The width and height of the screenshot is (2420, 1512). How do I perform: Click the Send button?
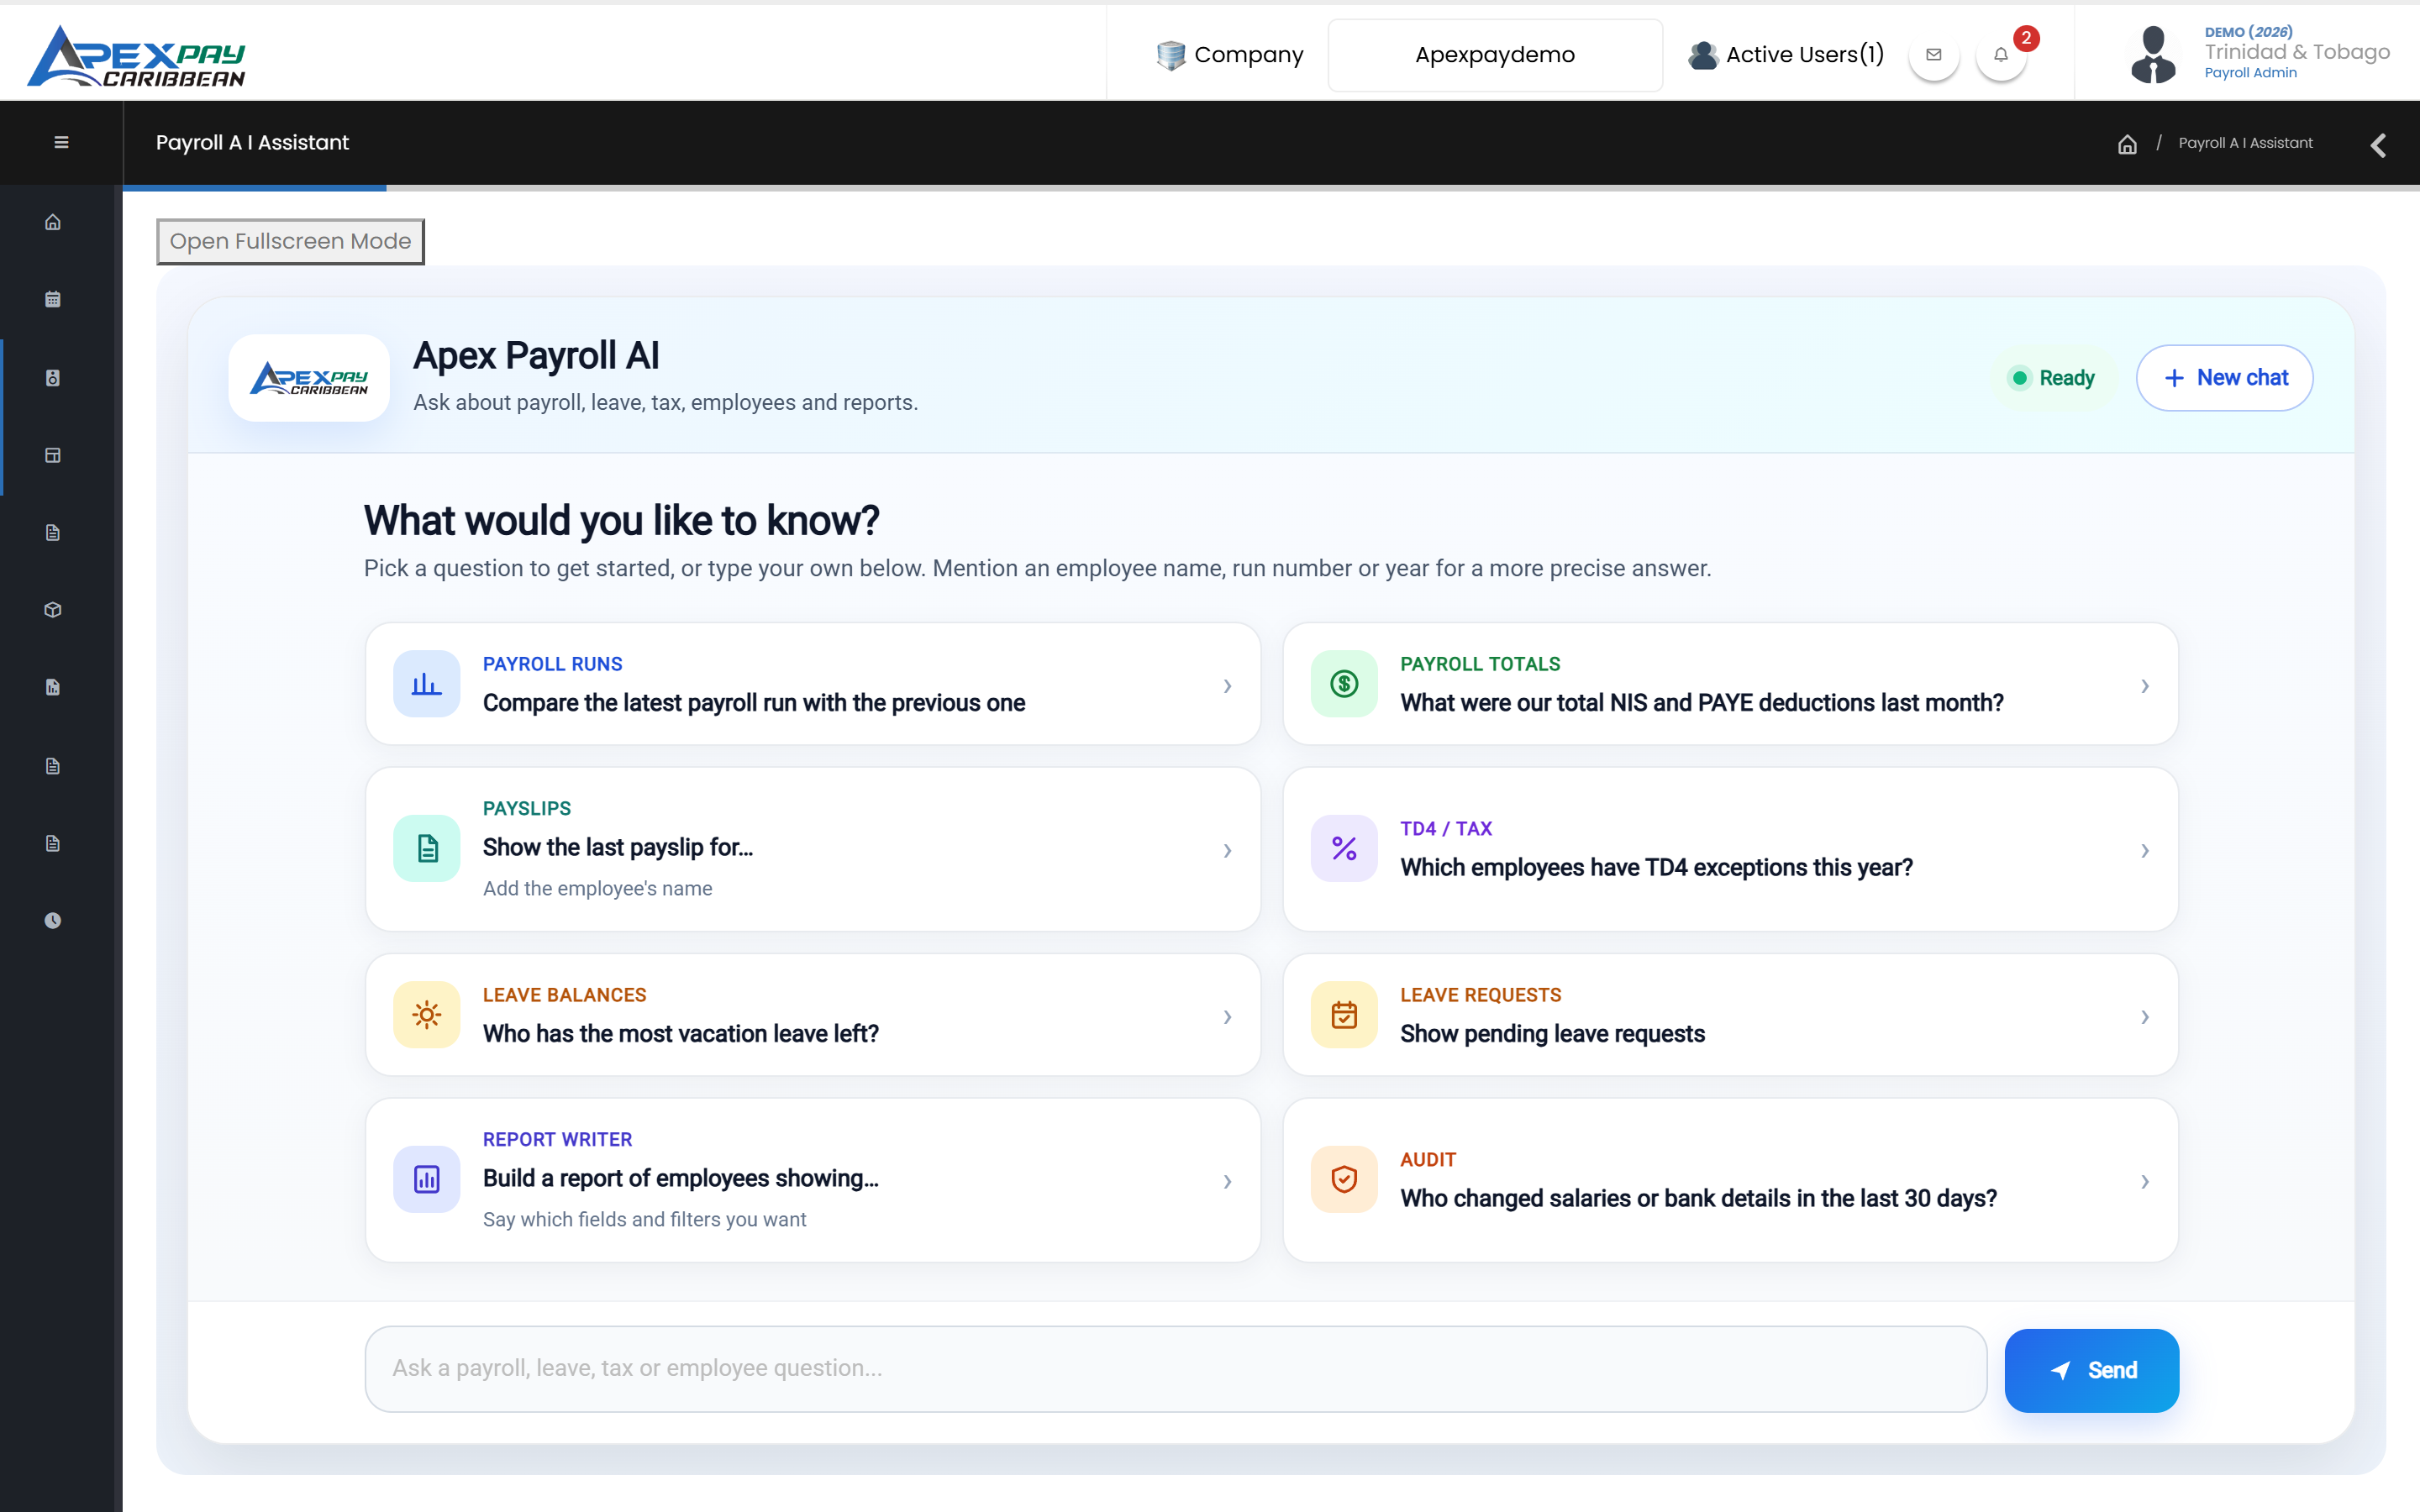coord(2091,1370)
